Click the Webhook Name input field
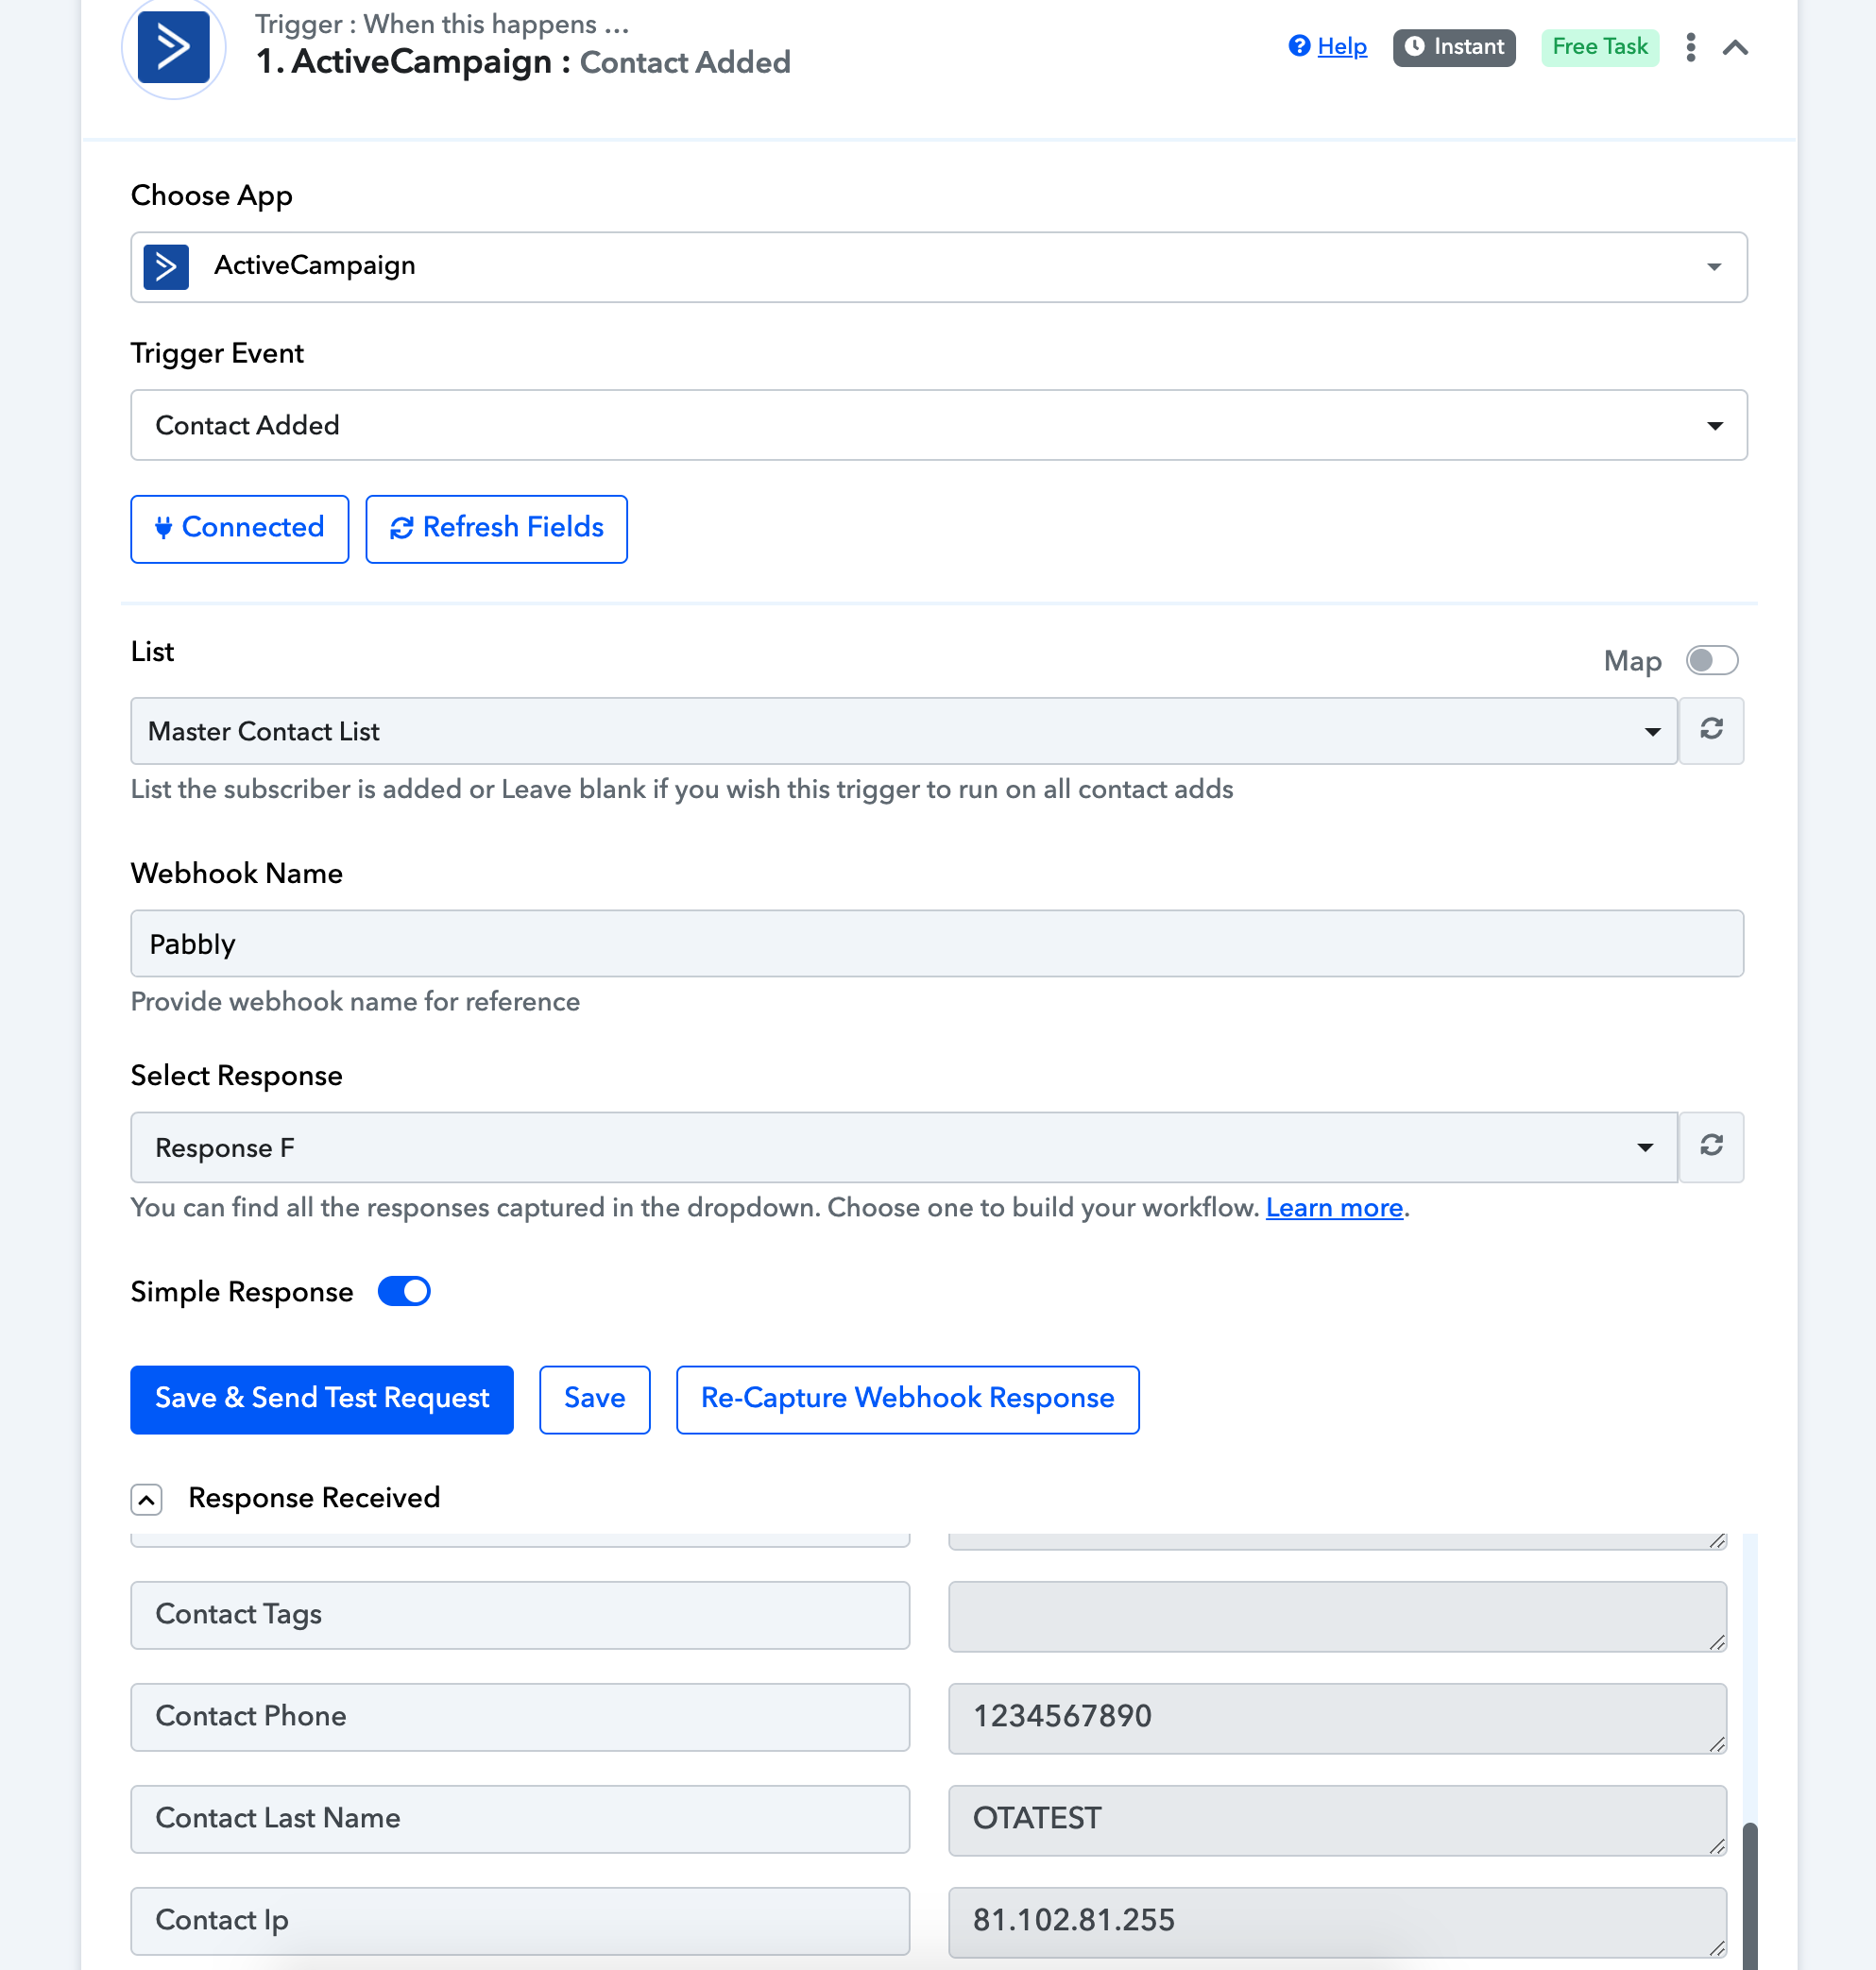Screen dimensions: 1876x1970 [x=937, y=943]
